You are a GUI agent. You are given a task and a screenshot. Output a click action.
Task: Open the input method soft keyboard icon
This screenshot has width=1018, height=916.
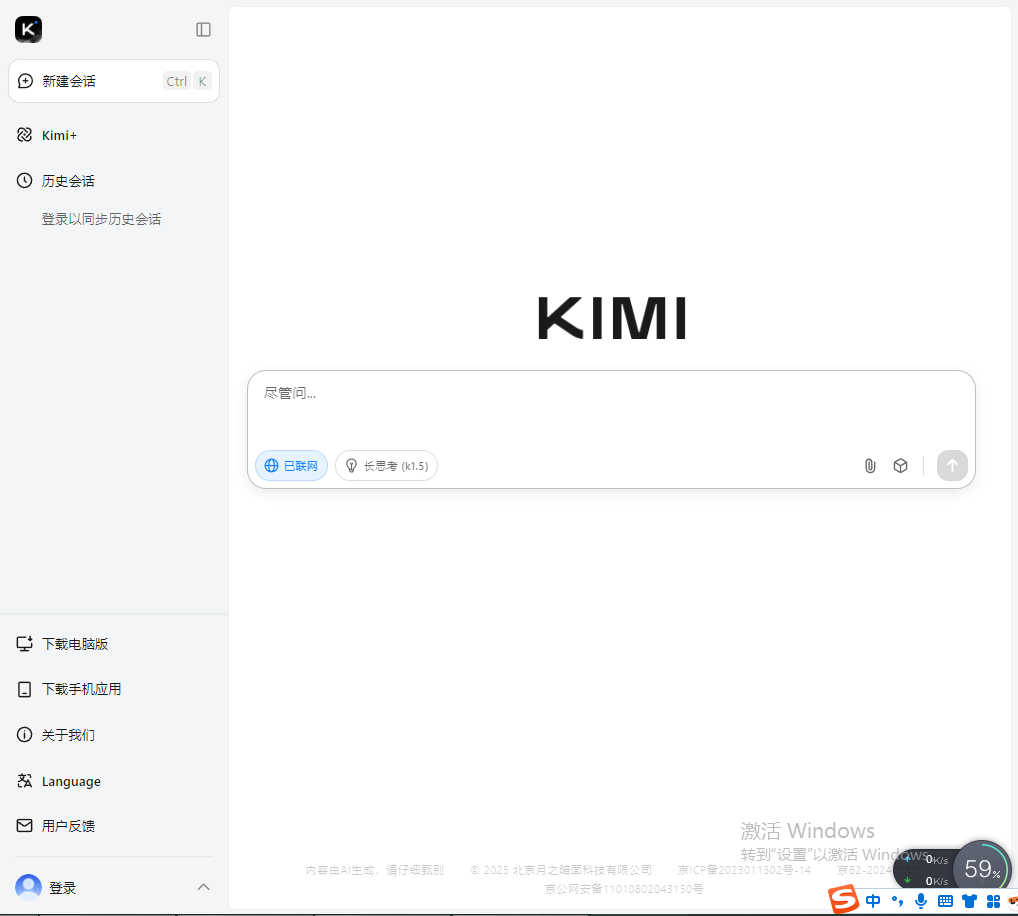pyautogui.click(x=945, y=901)
